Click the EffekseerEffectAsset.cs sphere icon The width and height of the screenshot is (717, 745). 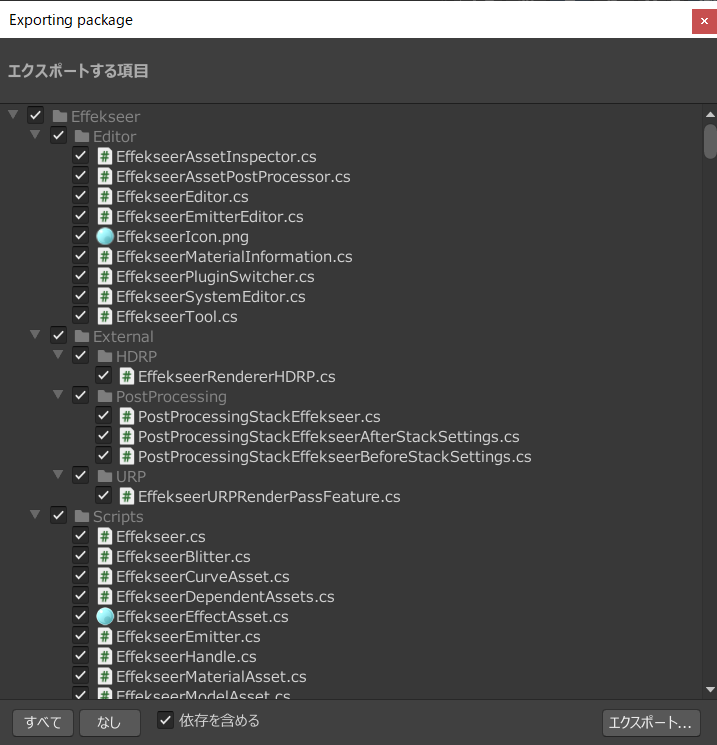pos(105,617)
